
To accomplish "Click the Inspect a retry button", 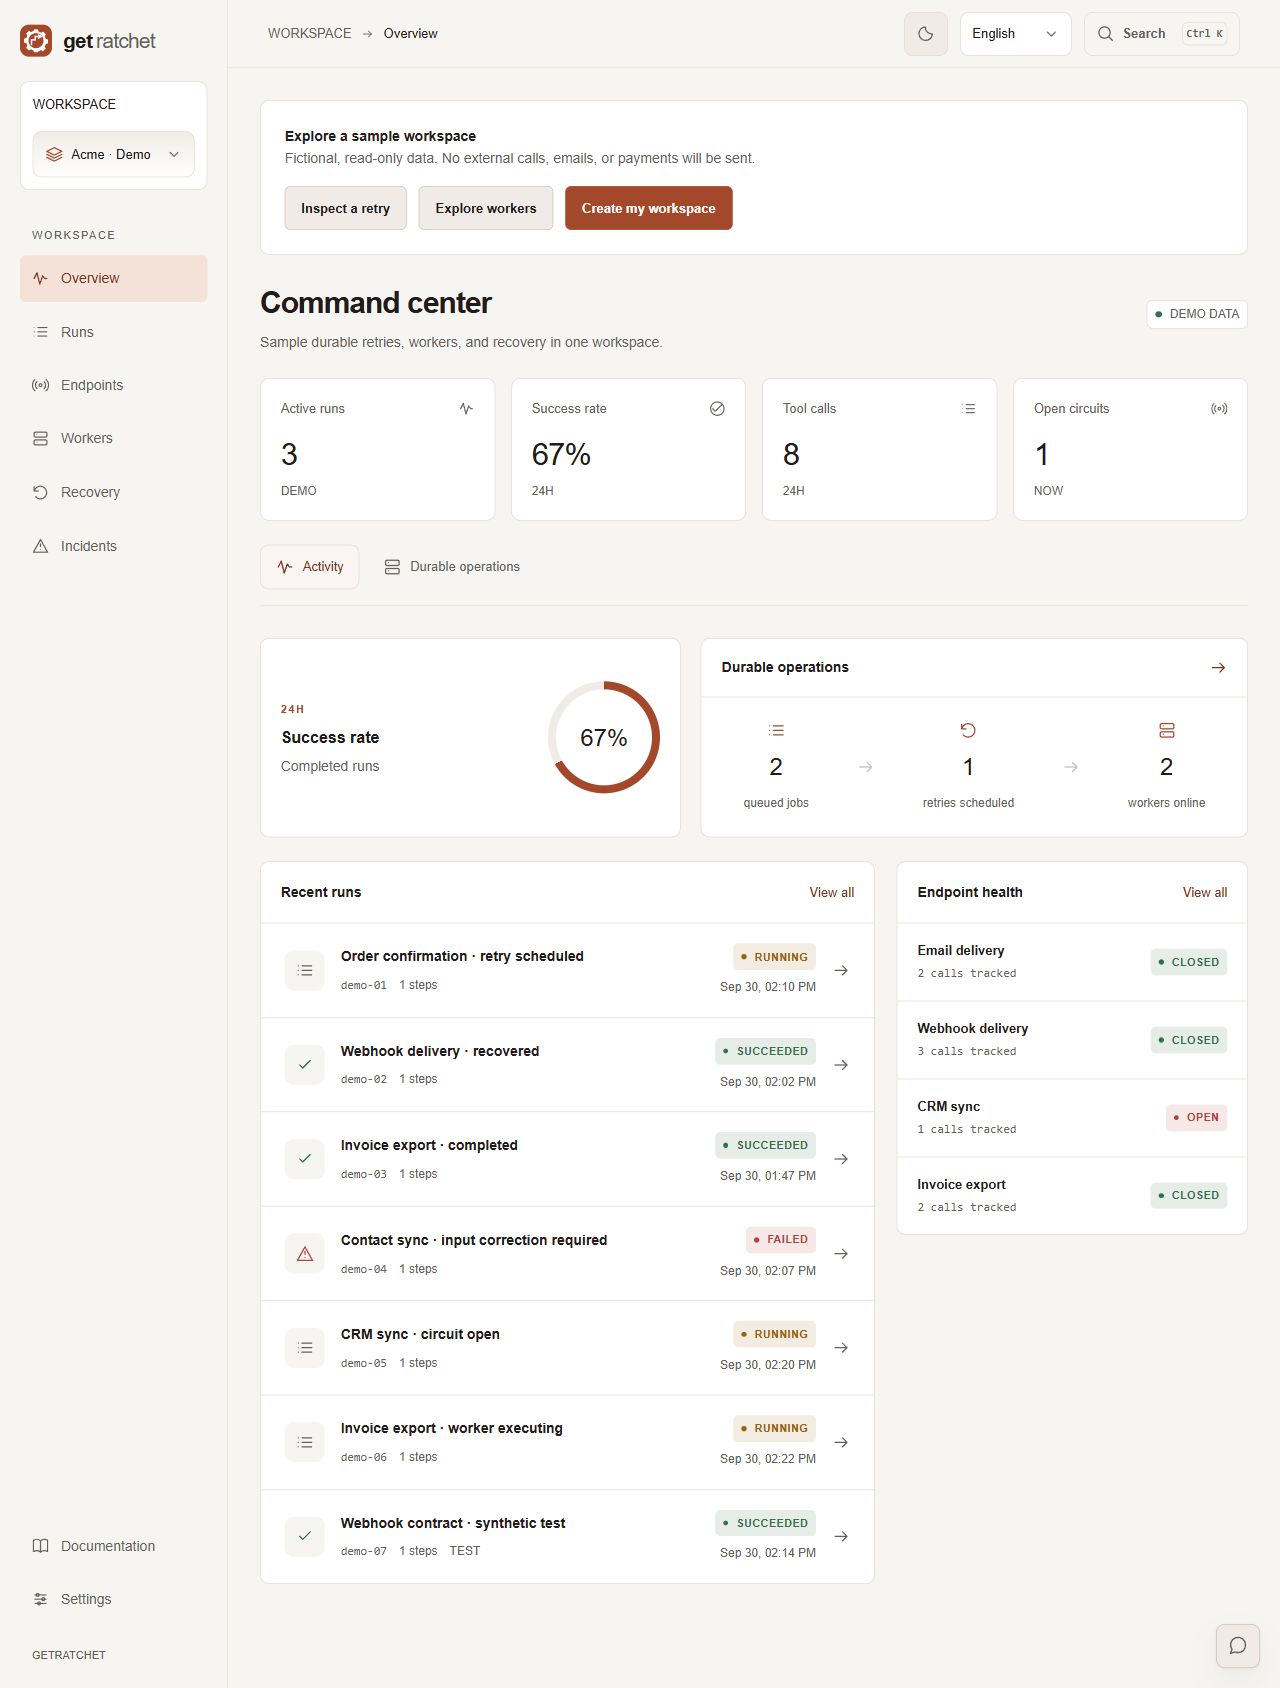I will (x=345, y=208).
